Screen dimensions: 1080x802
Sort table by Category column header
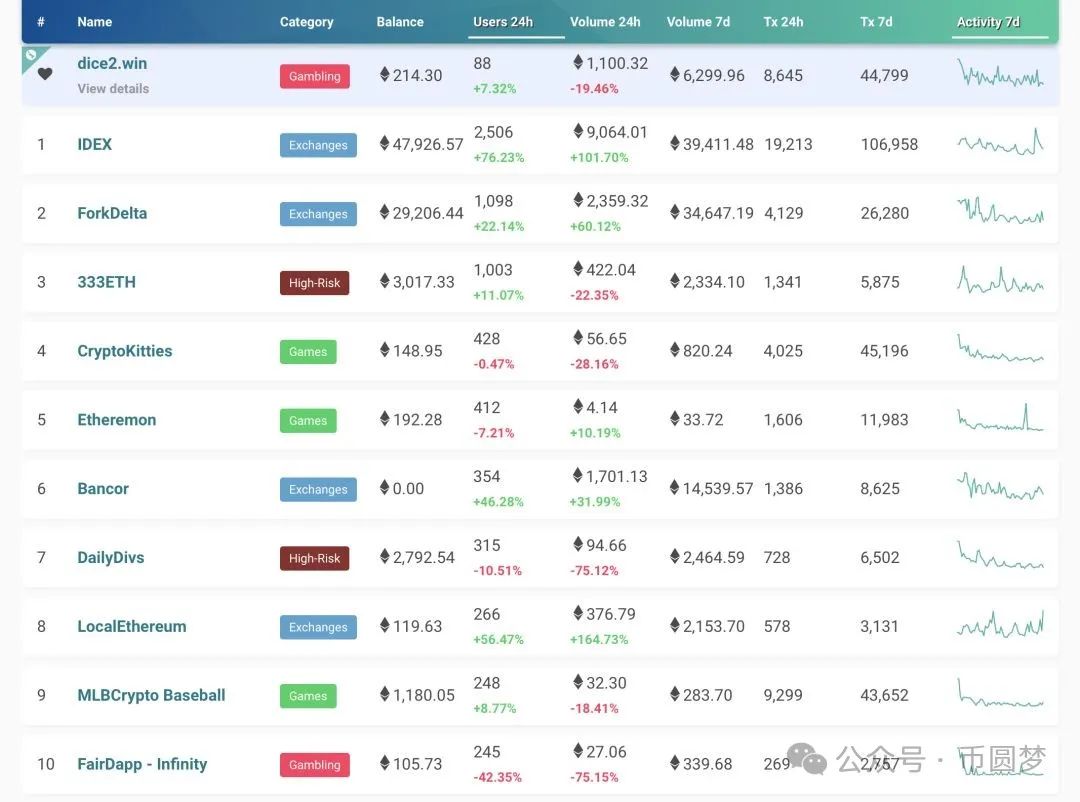(307, 22)
